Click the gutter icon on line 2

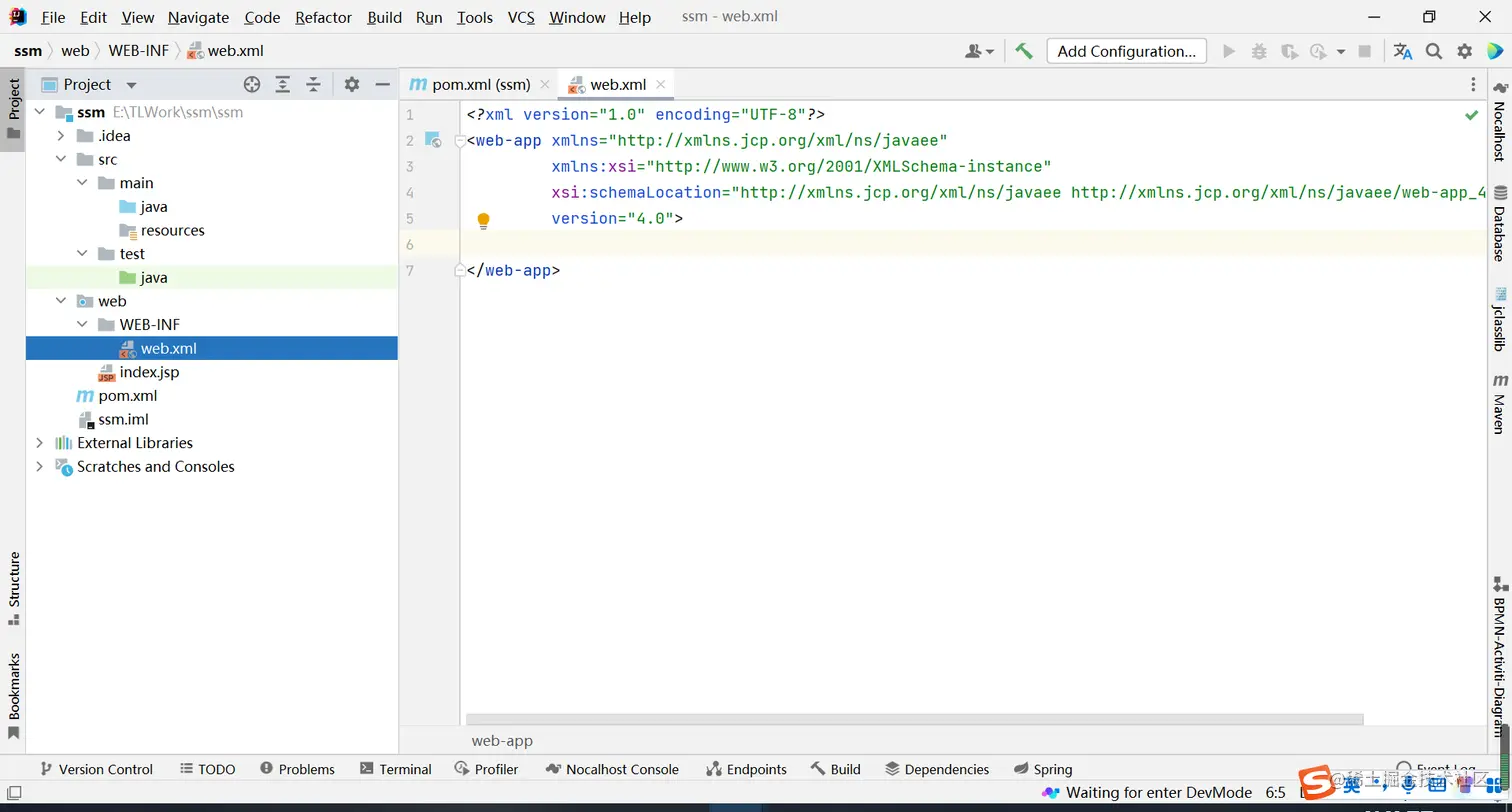pyautogui.click(x=432, y=140)
